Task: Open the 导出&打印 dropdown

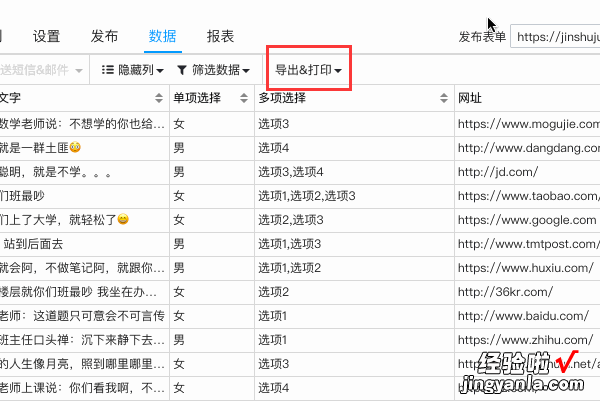Action: tap(308, 70)
